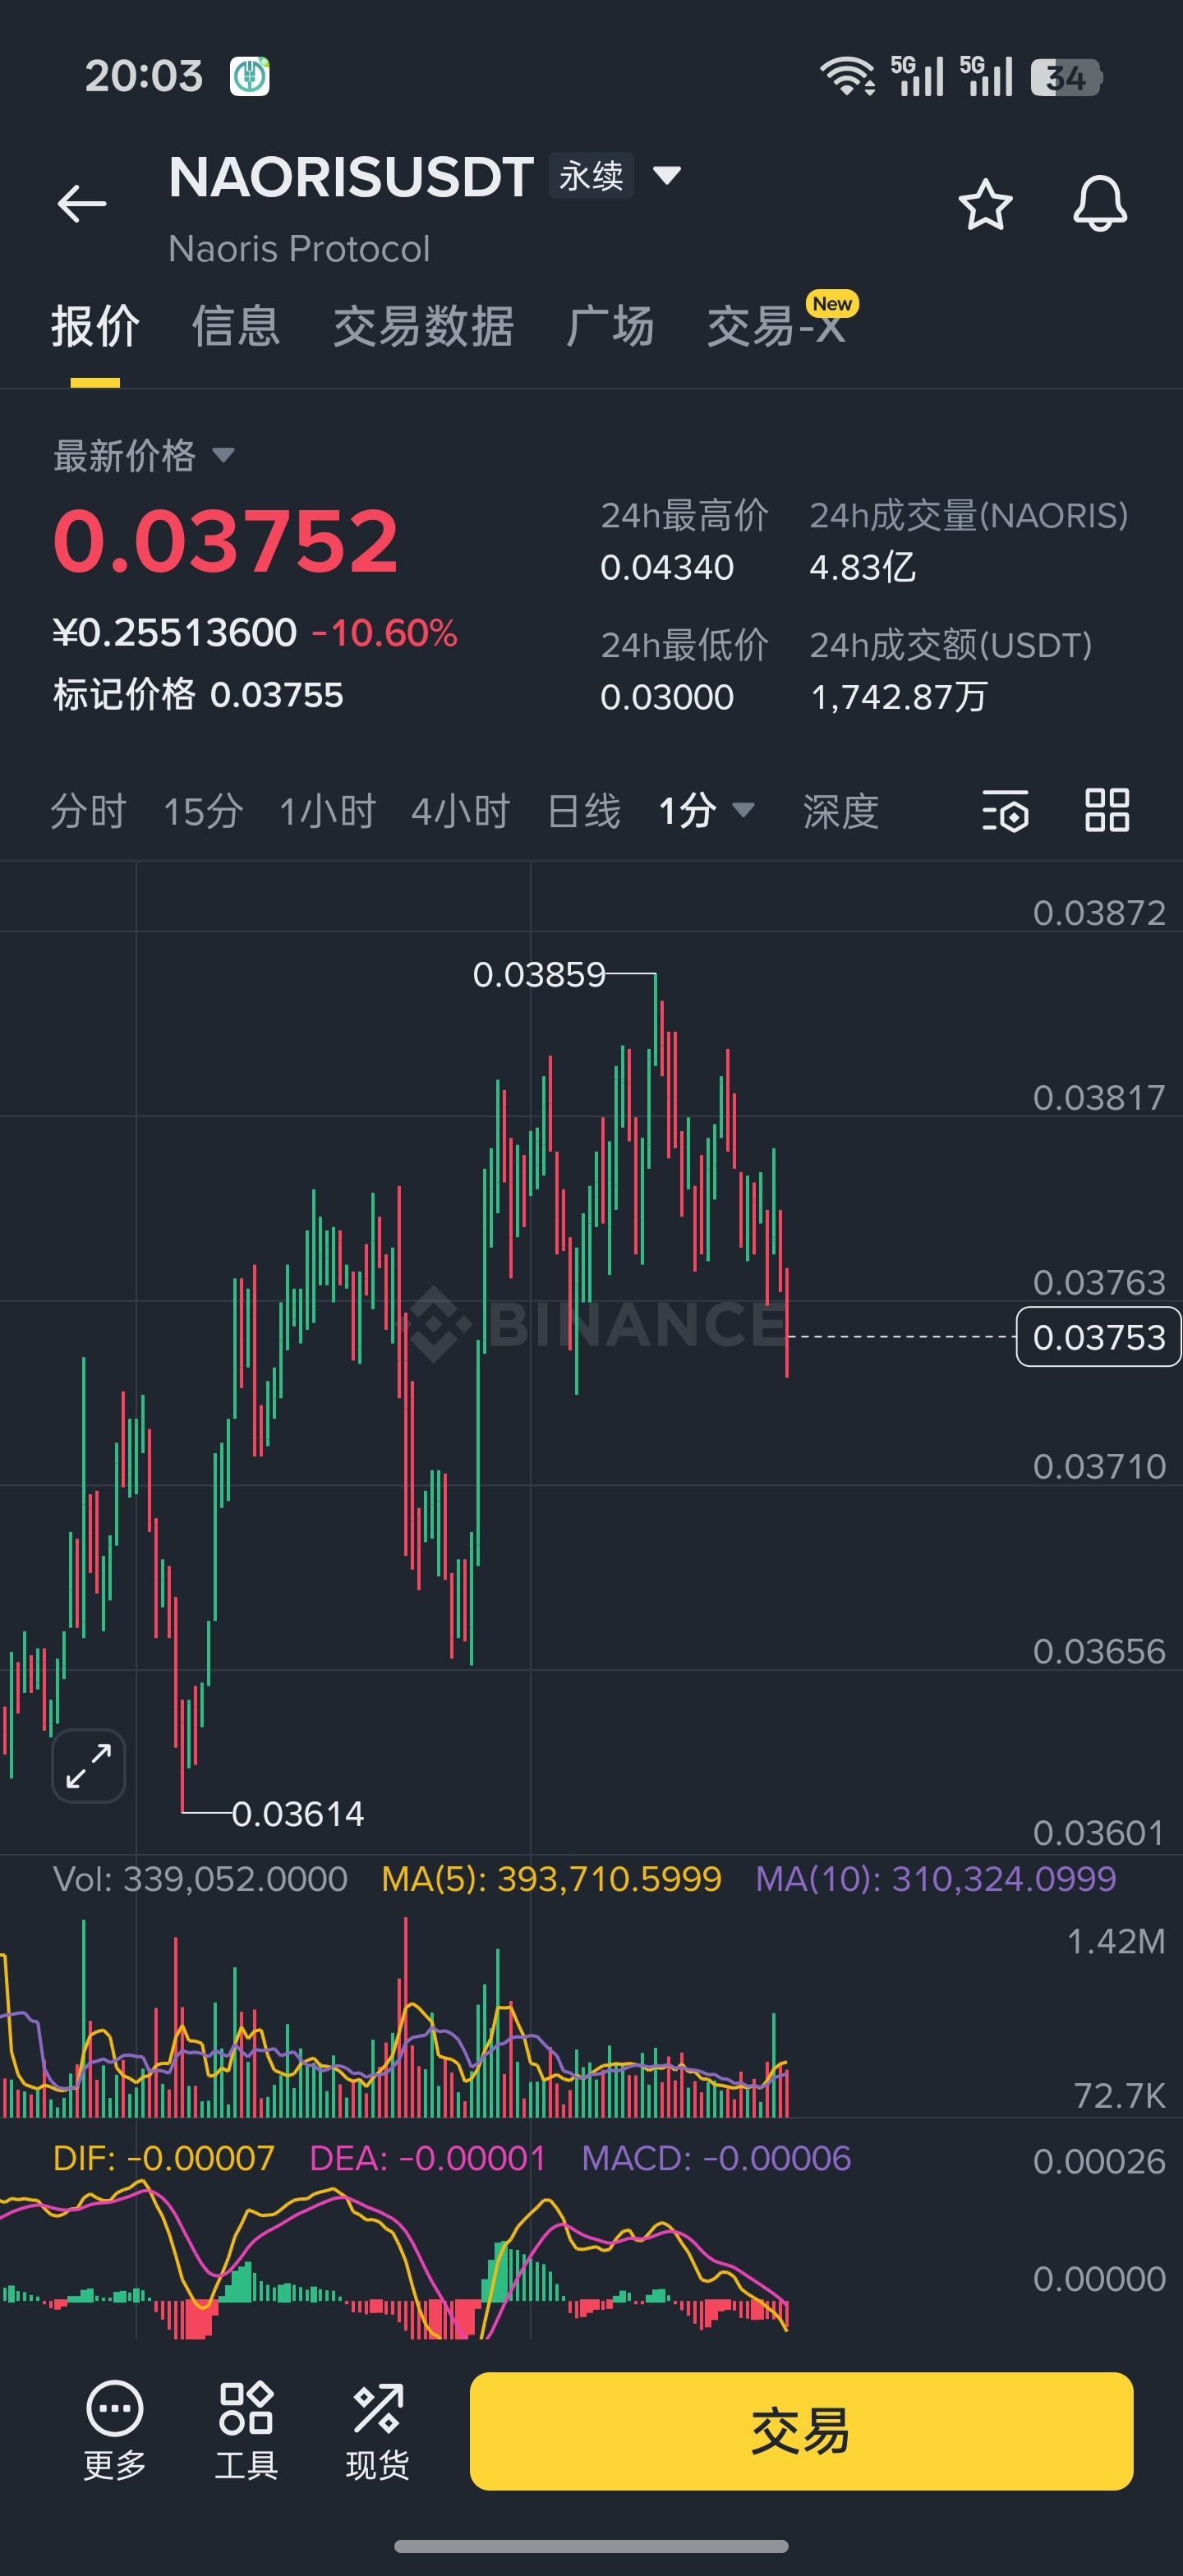Tap the 20:03 clock
Viewport: 1183px width, 2576px height.
pyautogui.click(x=144, y=76)
